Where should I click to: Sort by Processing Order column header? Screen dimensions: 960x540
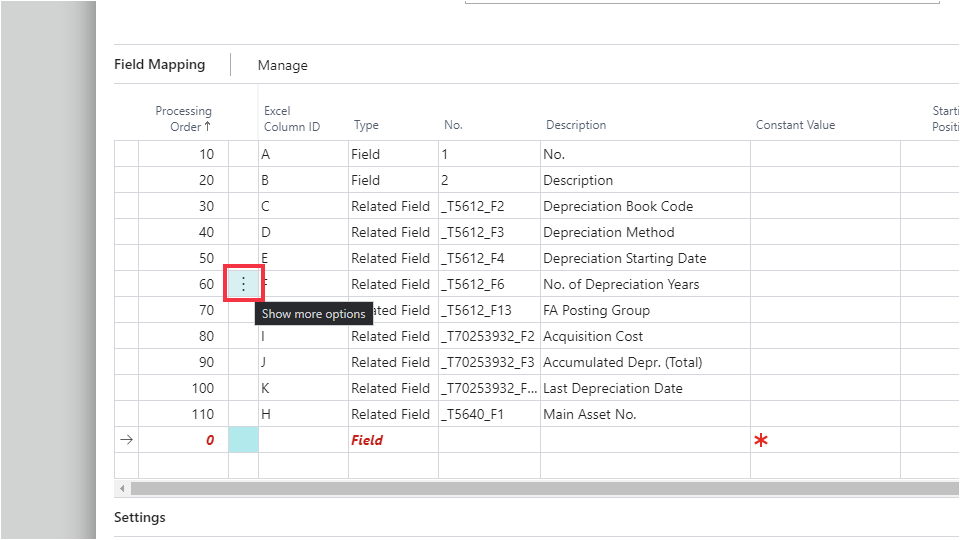(x=183, y=119)
